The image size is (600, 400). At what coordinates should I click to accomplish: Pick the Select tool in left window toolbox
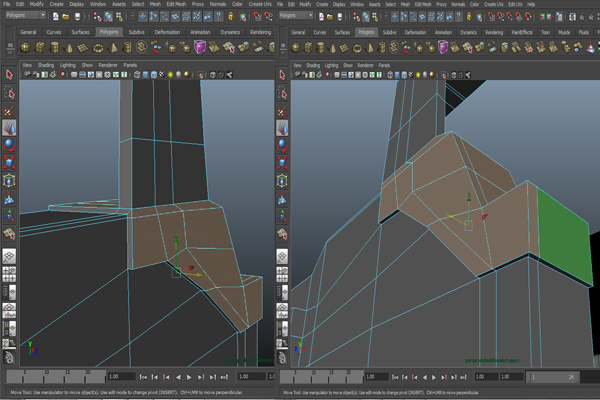pos(9,74)
